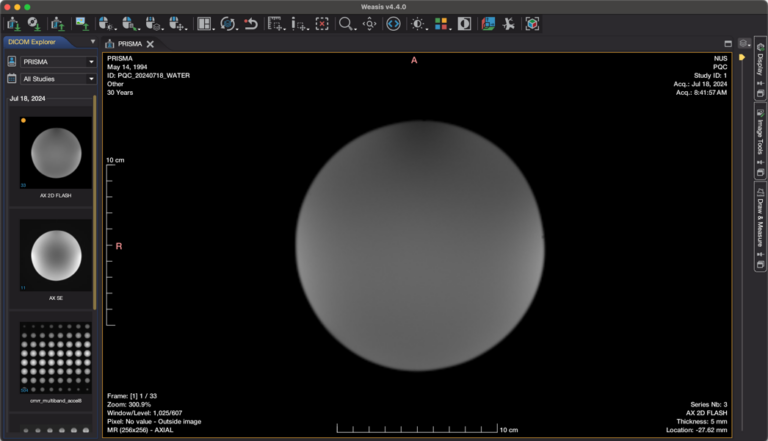Switch to the PRISMA viewer tab
The image size is (768, 441).
pos(129,44)
